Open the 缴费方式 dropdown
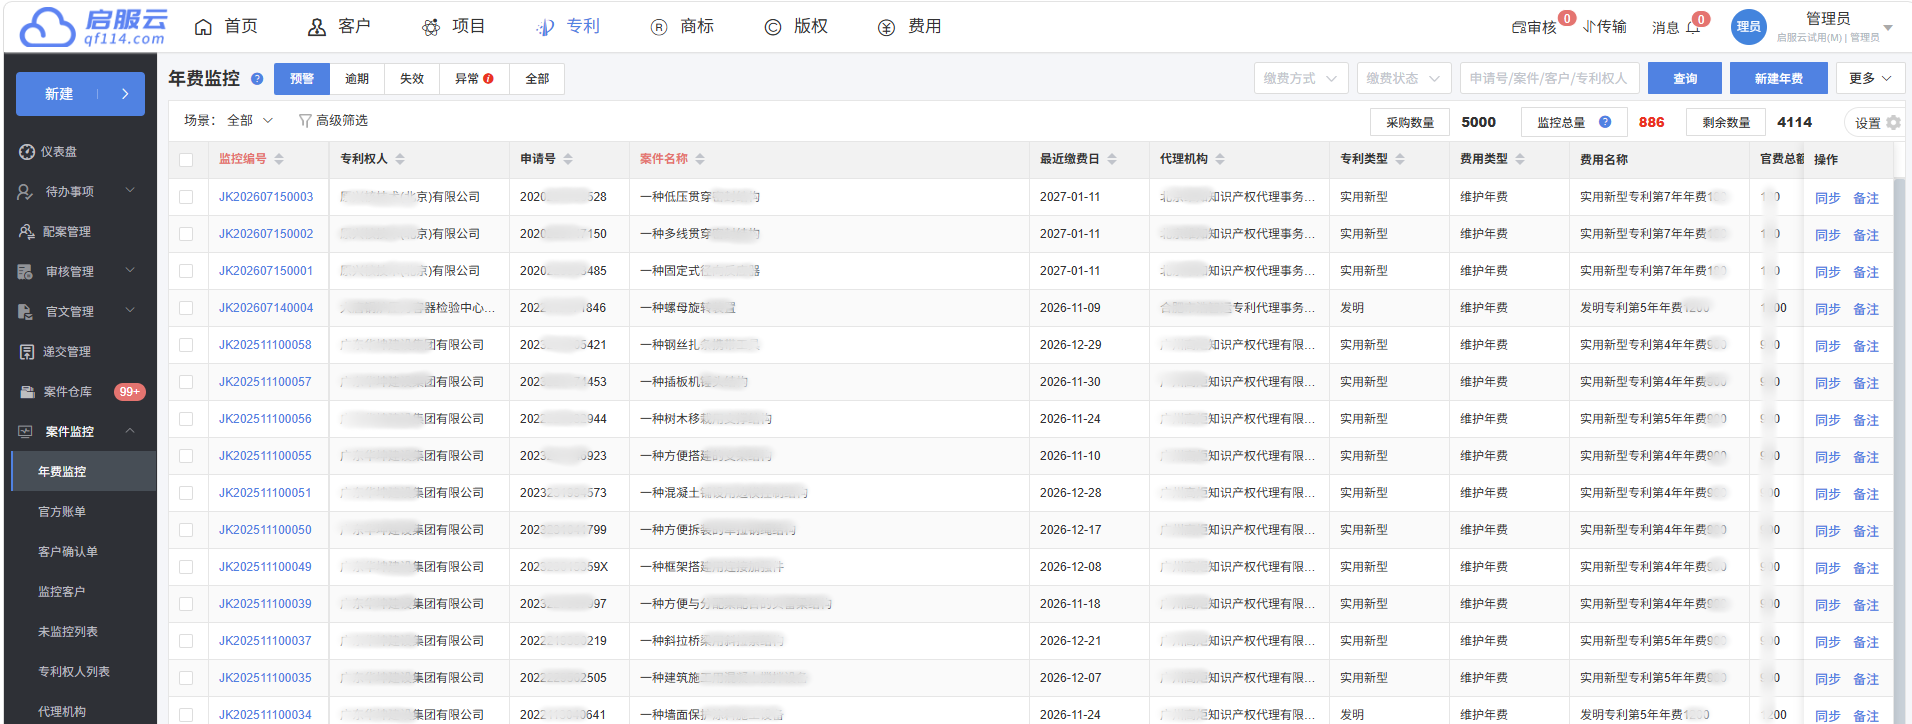Image resolution: width=1912 pixels, height=724 pixels. click(x=1301, y=78)
